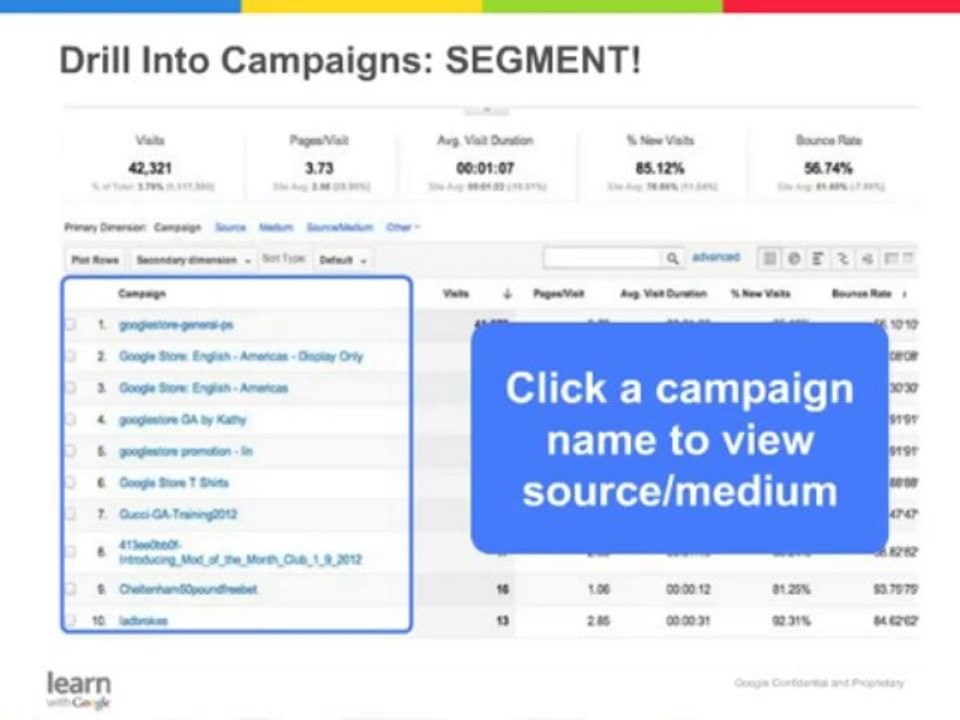The height and width of the screenshot is (720, 960).
Task: Click the 3.73 Pages/Visit summary value
Action: click(x=319, y=168)
